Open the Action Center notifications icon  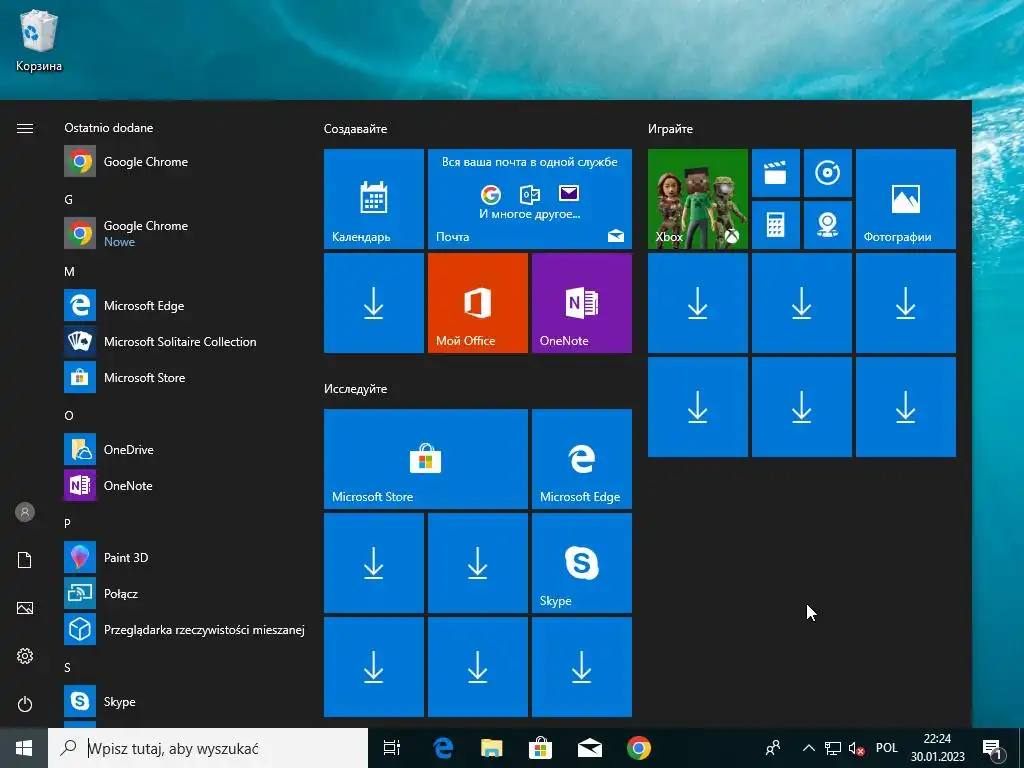pos(992,748)
